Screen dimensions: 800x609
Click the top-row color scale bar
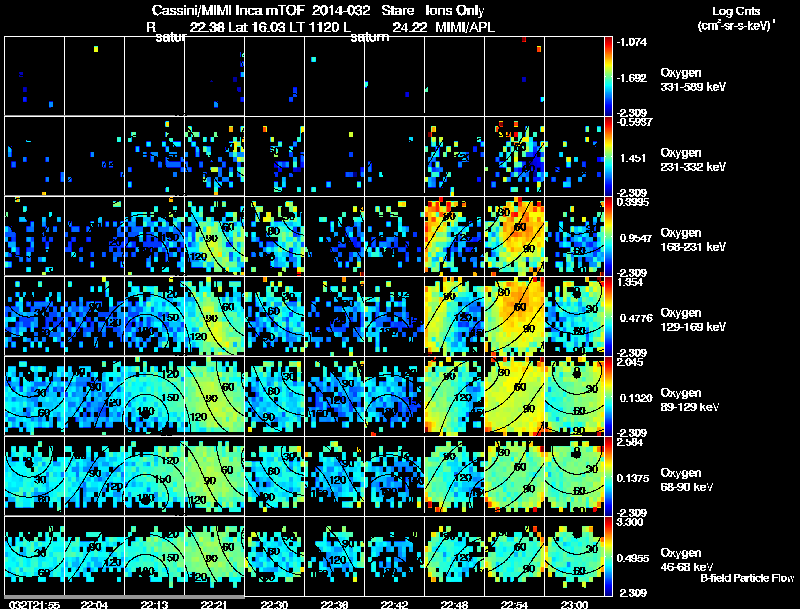(608, 76)
